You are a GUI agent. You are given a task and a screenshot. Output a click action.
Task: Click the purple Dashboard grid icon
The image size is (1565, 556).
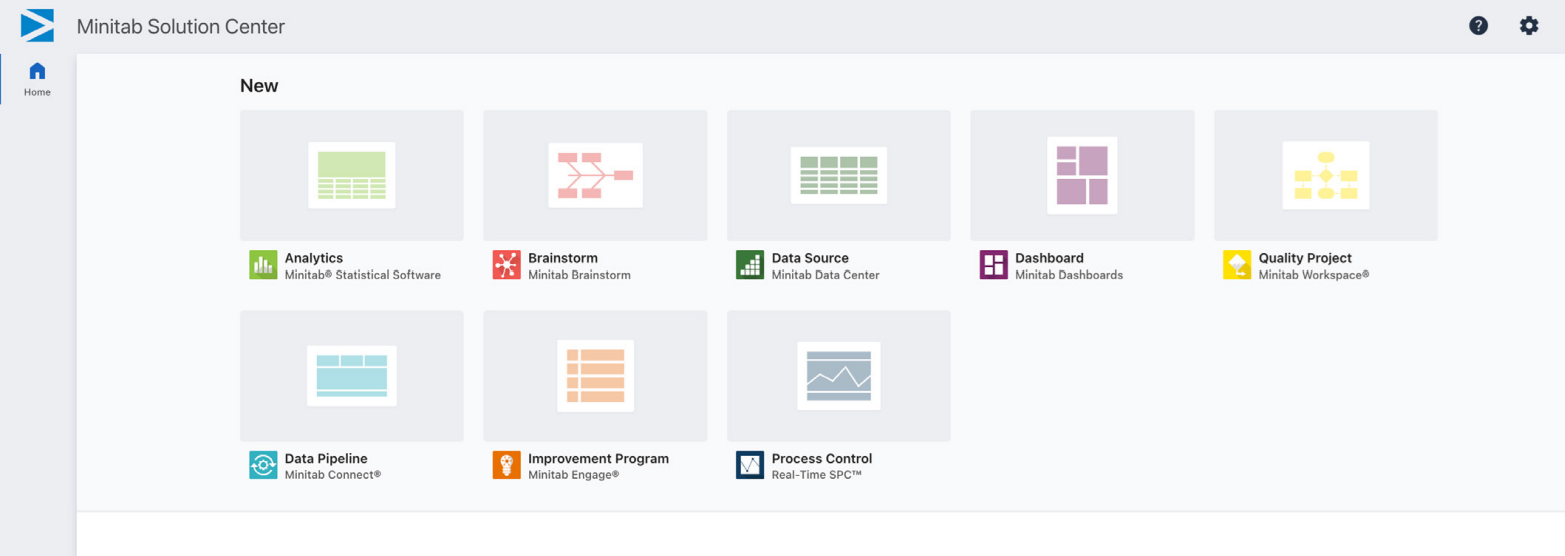click(x=994, y=265)
